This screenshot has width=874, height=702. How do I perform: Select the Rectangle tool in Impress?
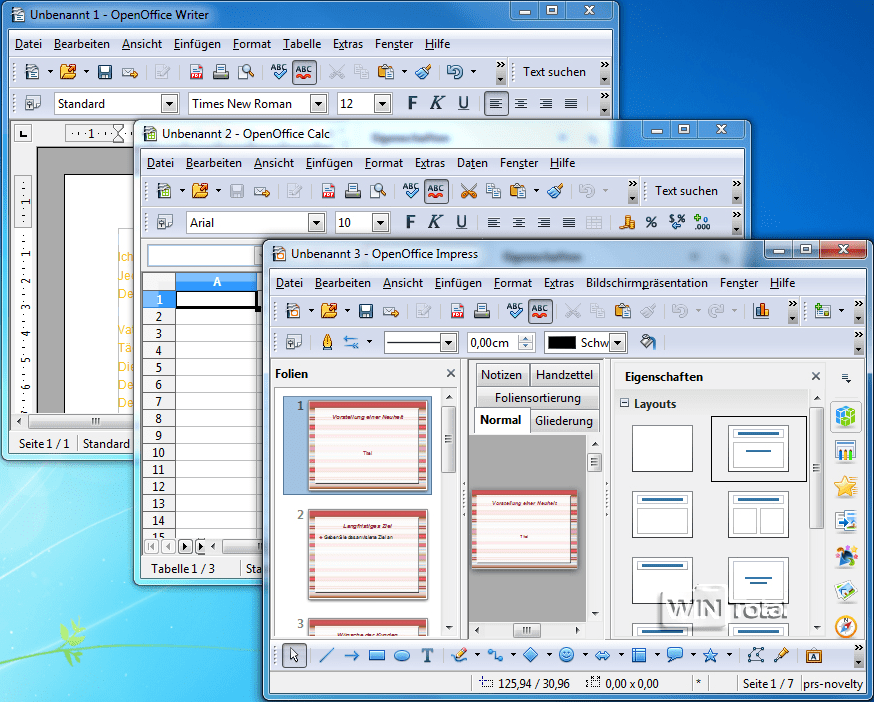tap(377, 655)
